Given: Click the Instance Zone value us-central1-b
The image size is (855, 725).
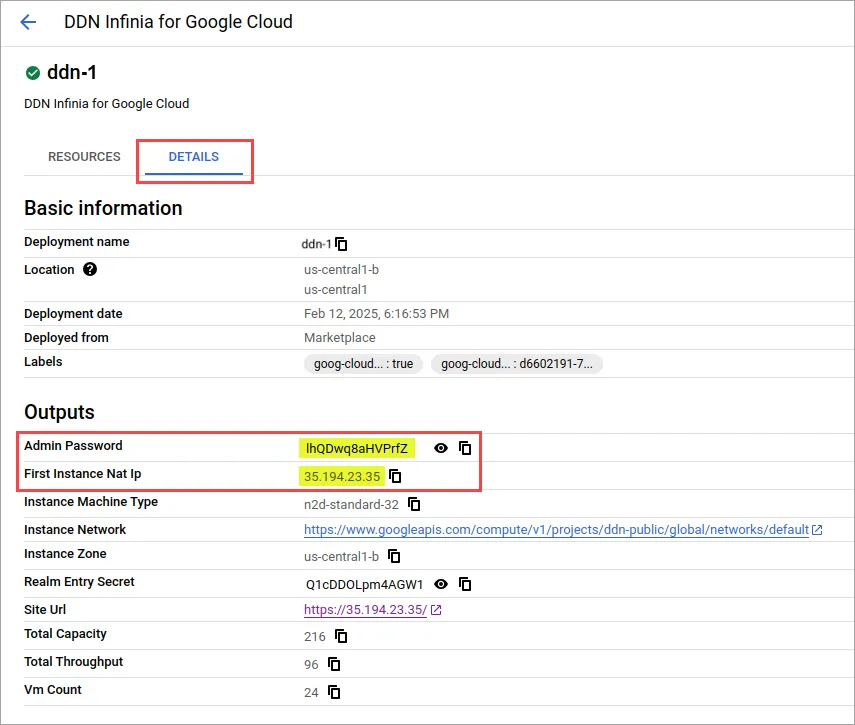Looking at the screenshot, I should 341,557.
